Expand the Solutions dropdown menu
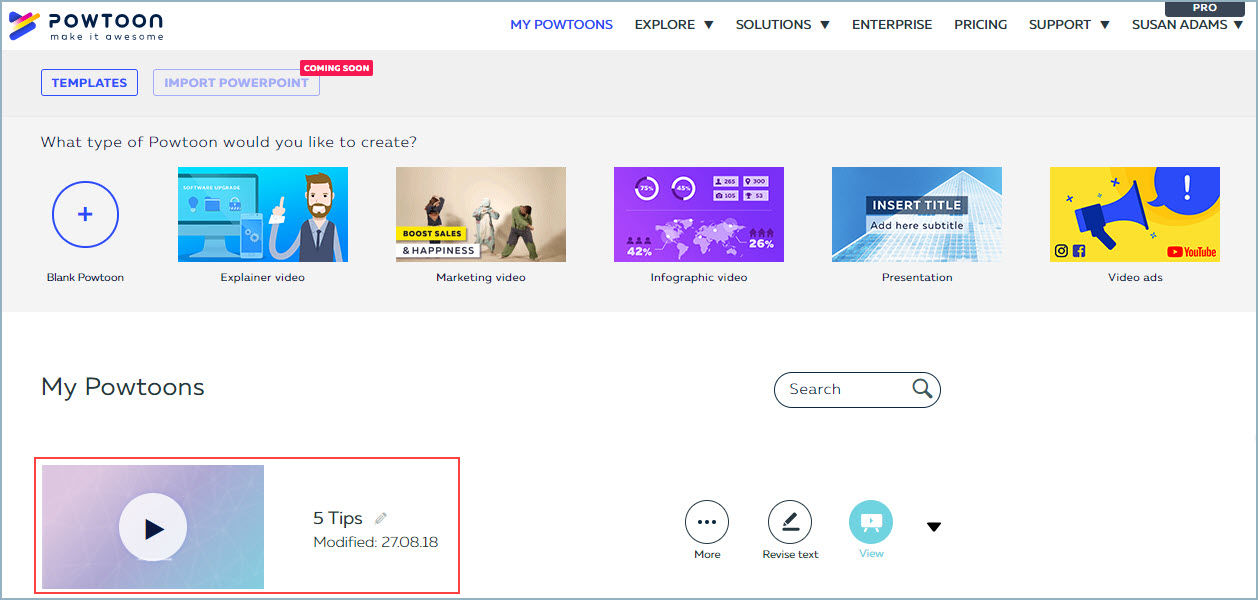 coord(782,25)
